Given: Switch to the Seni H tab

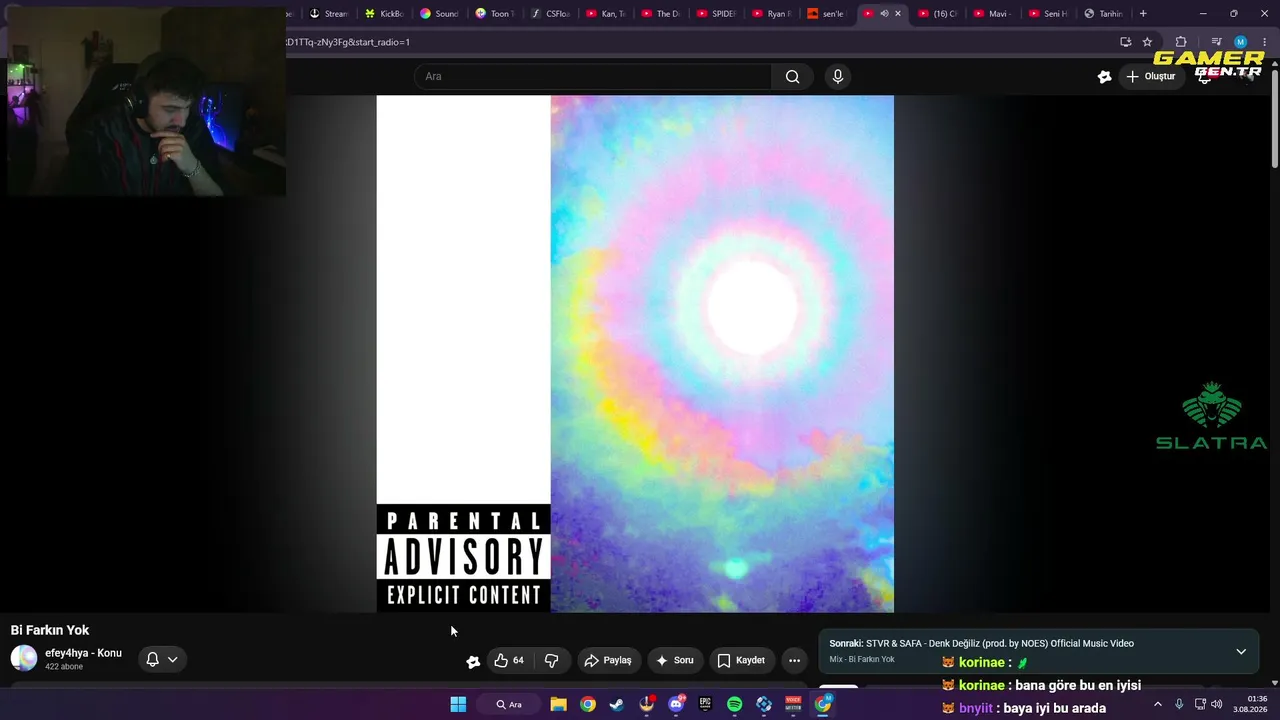Looking at the screenshot, I should (x=1047, y=14).
